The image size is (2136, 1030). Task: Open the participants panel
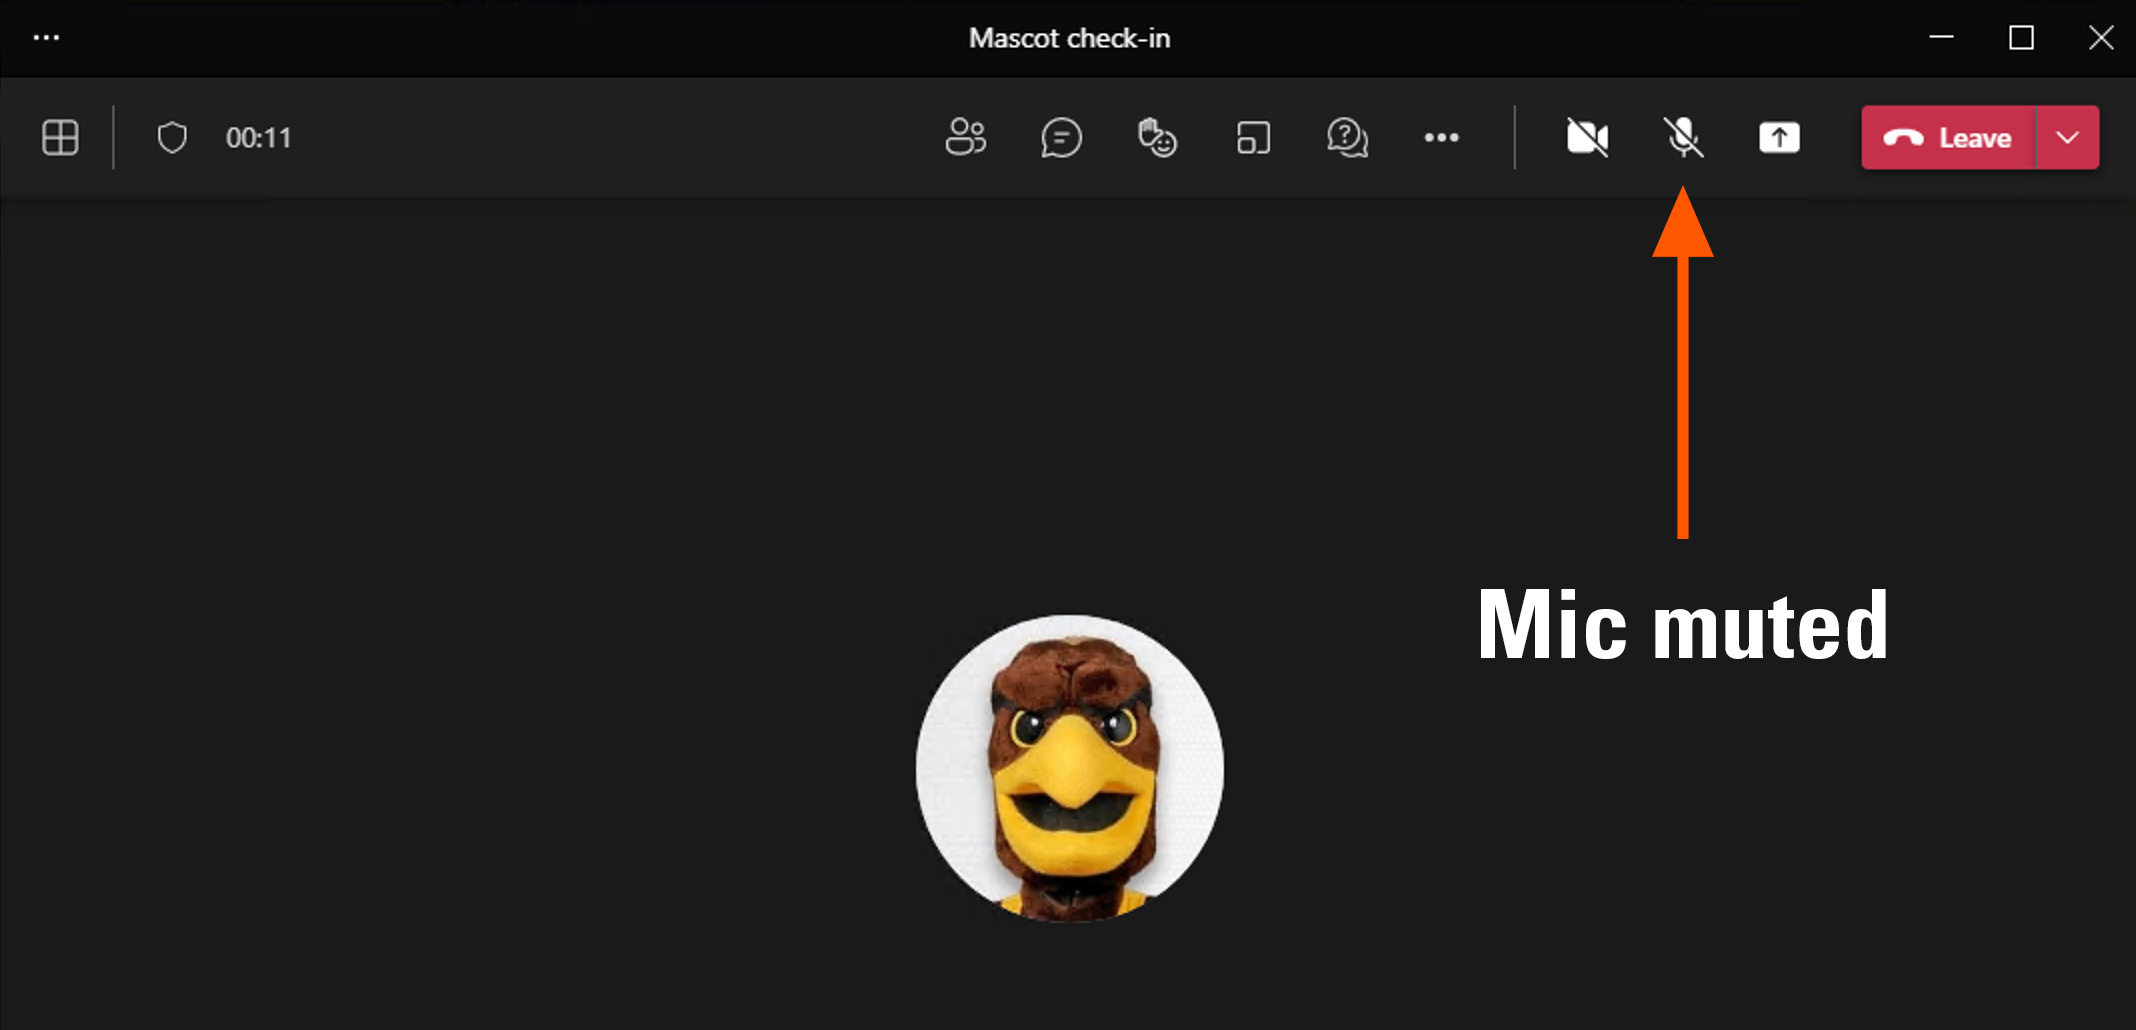pos(965,138)
